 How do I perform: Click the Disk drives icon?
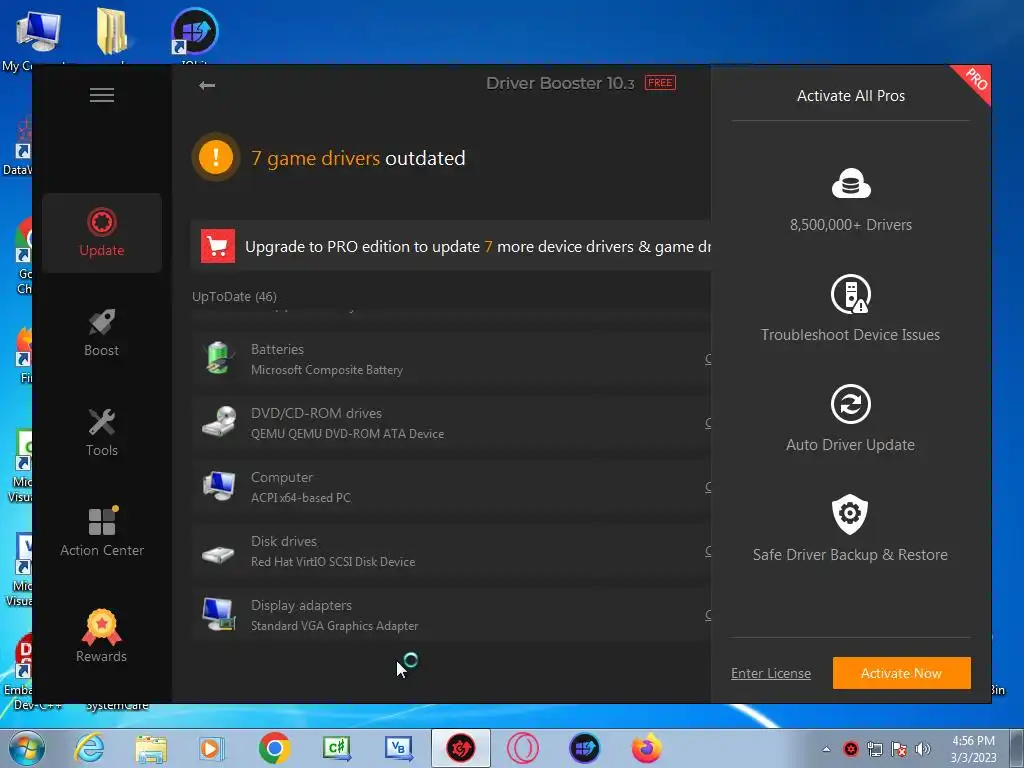tap(218, 555)
